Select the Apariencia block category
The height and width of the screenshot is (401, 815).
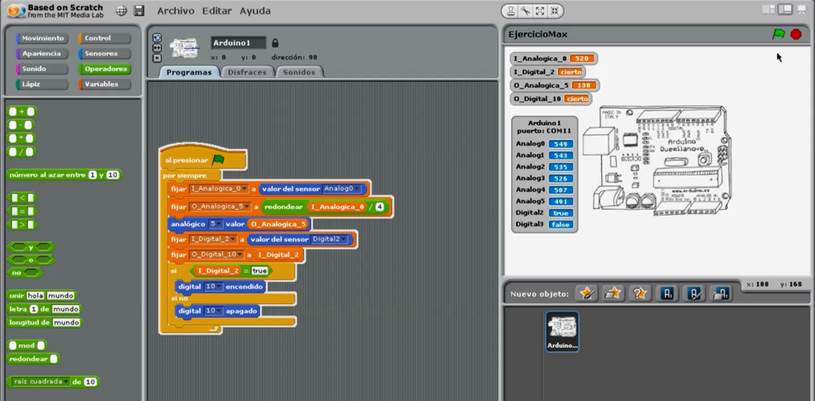(x=42, y=54)
